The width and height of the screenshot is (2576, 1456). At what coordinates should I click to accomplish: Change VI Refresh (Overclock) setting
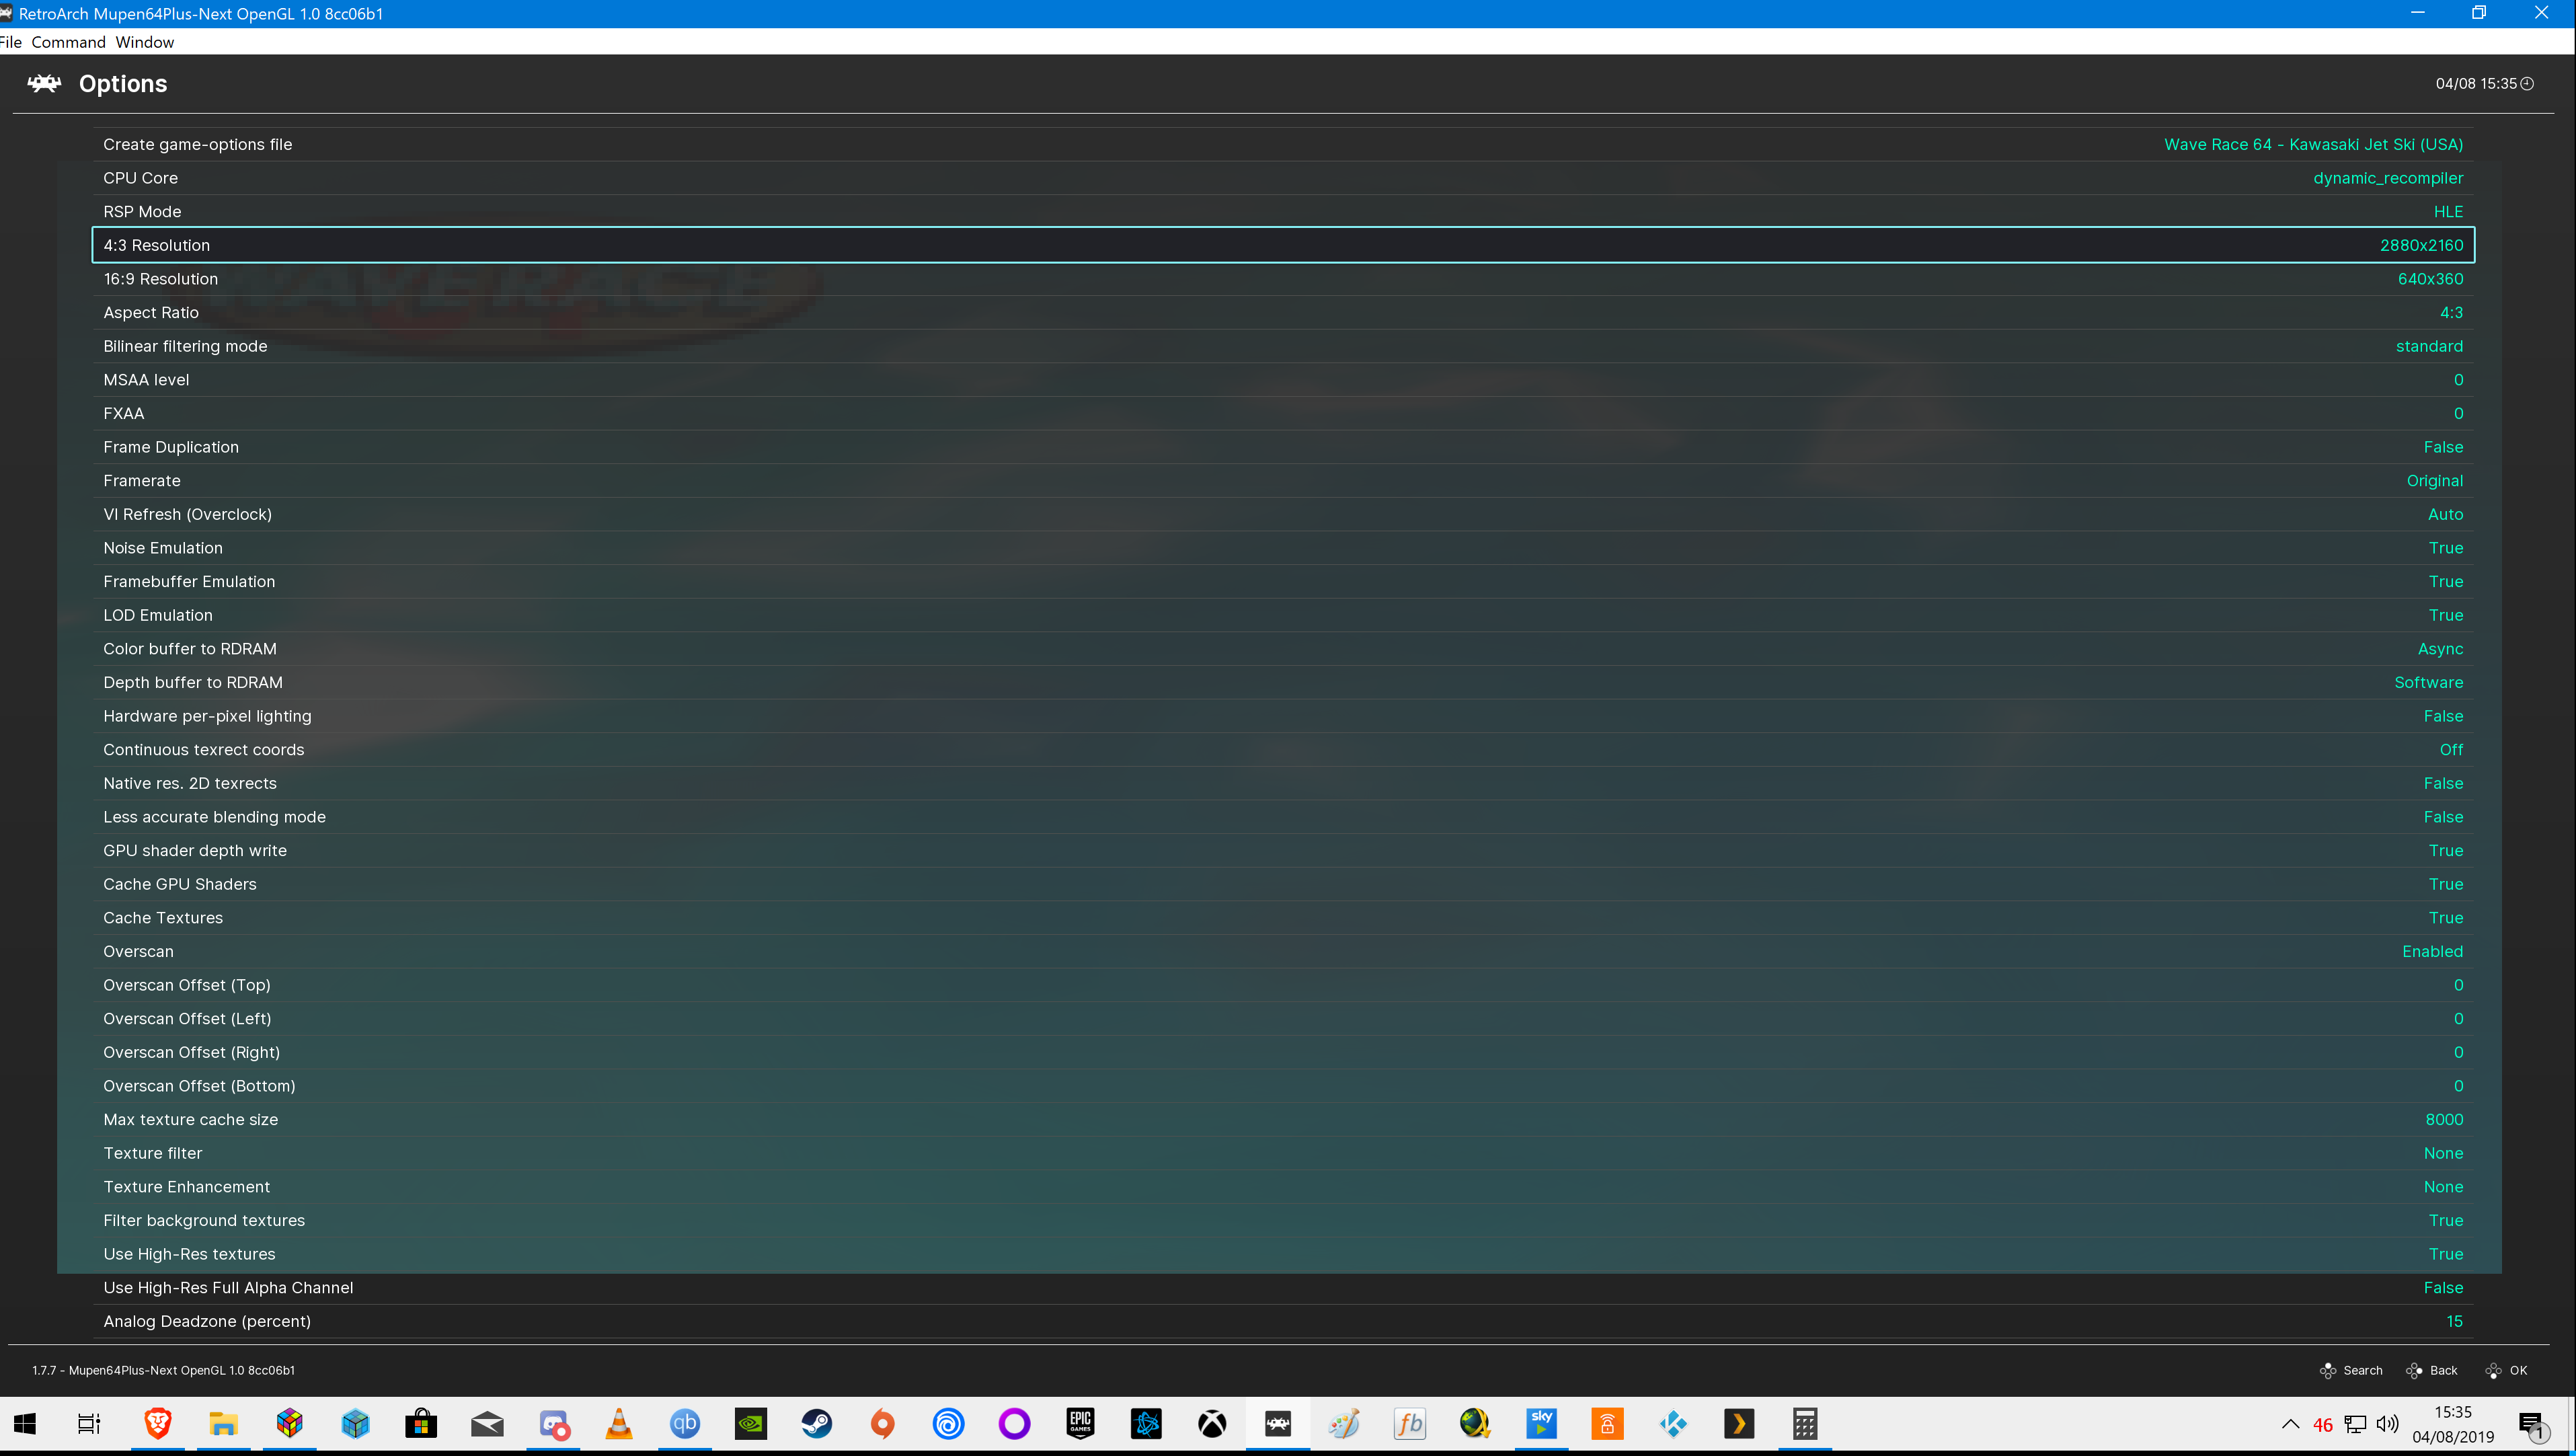pyautogui.click(x=1283, y=515)
